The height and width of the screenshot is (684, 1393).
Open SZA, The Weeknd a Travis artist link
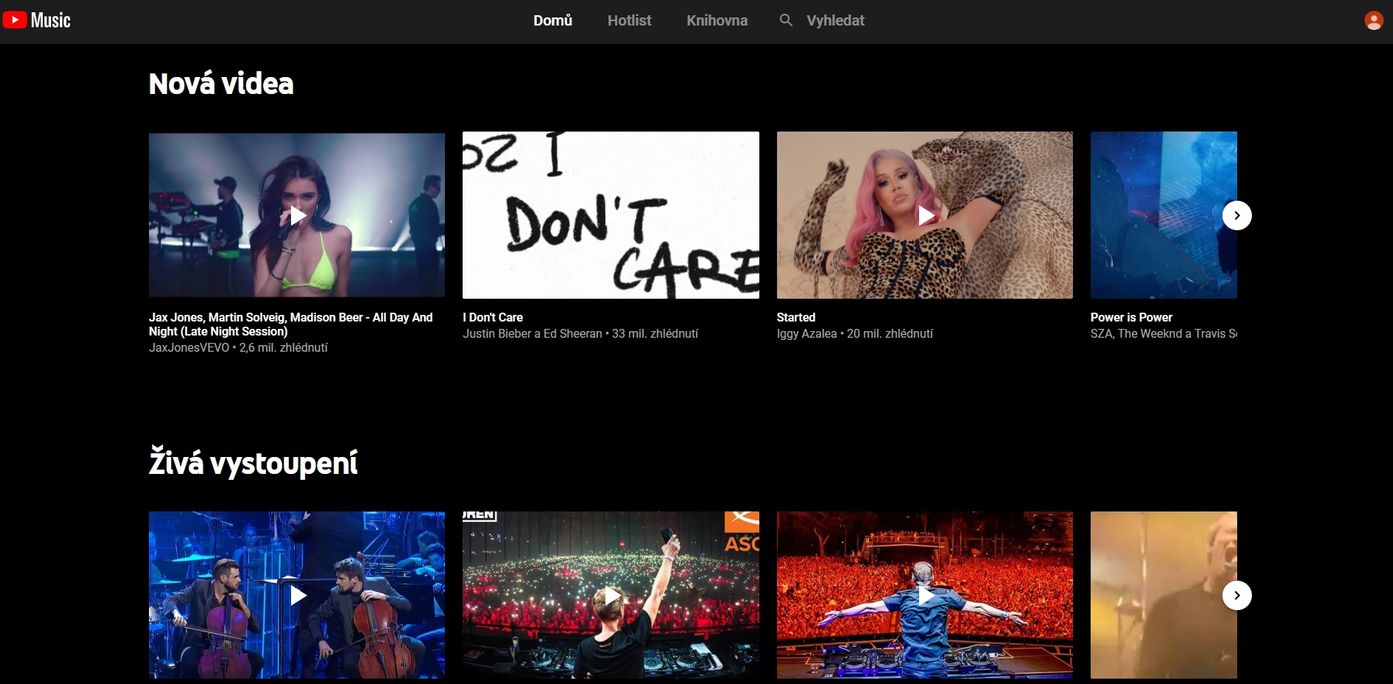(1164, 334)
